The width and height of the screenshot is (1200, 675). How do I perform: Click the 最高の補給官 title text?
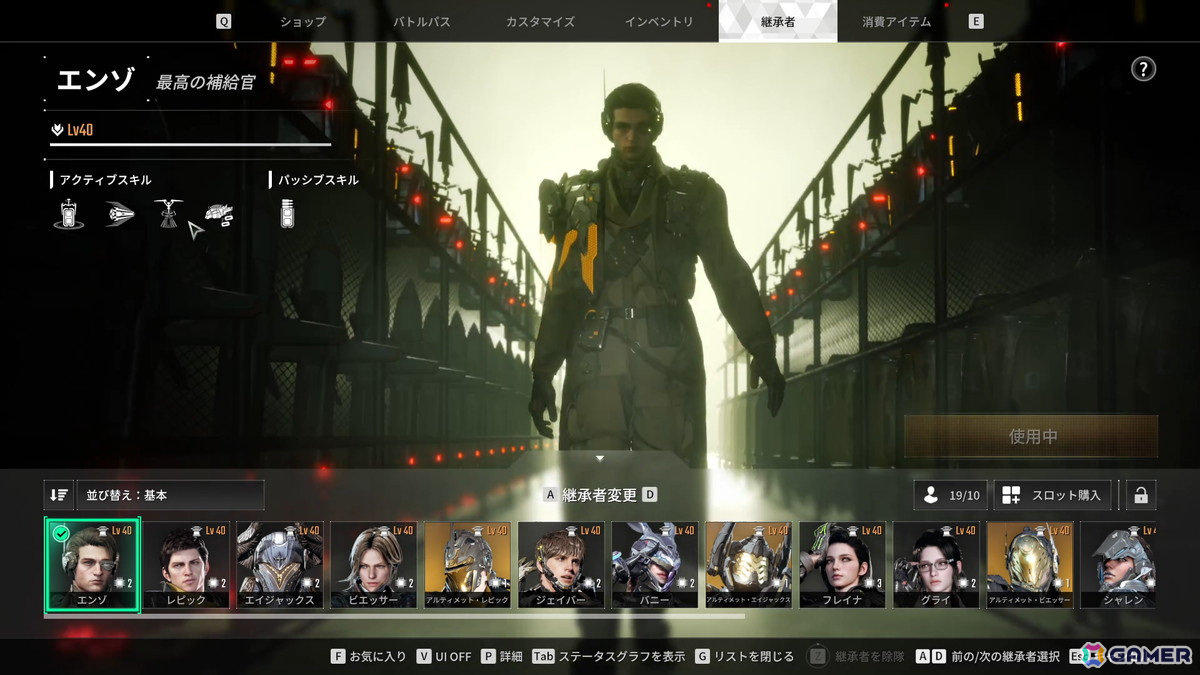205,83
